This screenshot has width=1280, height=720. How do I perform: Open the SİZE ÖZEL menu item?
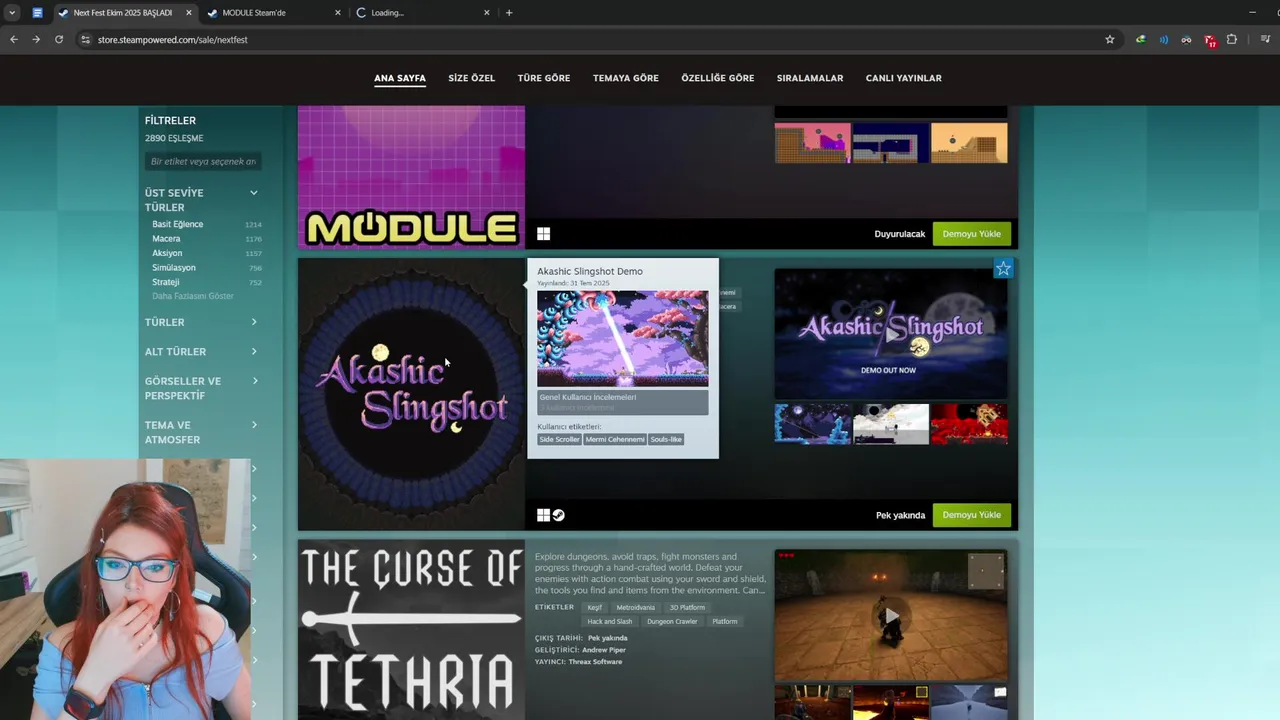[471, 78]
